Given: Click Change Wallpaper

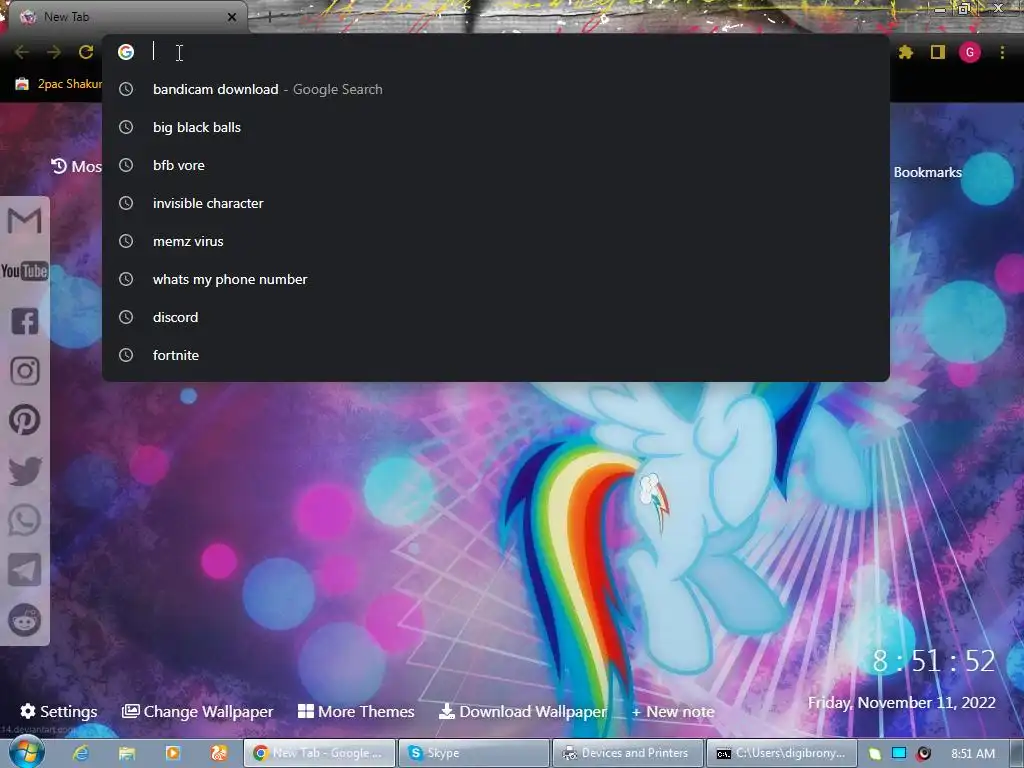Looking at the screenshot, I should point(197,711).
